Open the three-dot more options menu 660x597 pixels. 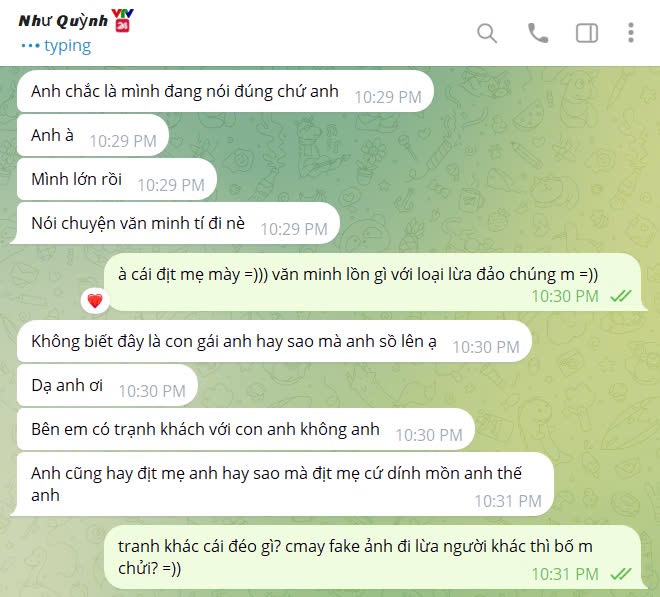point(631,33)
